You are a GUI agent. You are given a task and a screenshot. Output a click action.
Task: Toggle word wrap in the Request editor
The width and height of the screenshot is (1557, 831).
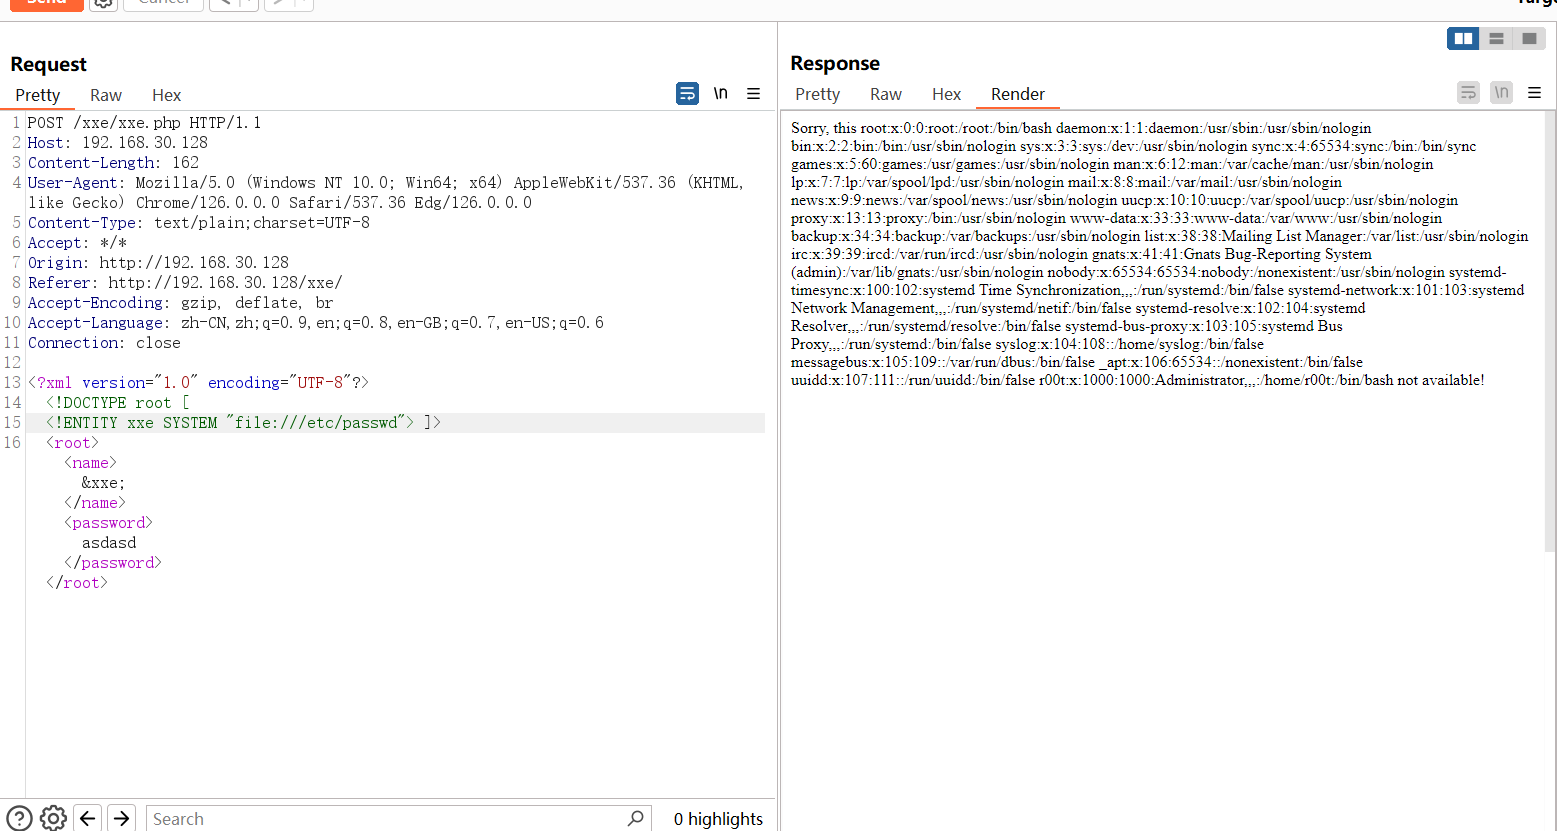click(x=687, y=94)
